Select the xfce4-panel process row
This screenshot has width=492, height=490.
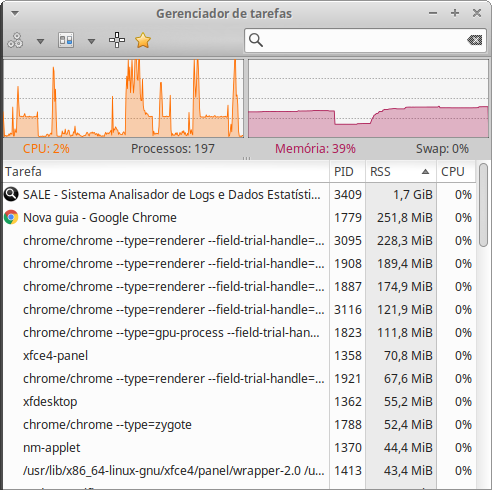239,356
